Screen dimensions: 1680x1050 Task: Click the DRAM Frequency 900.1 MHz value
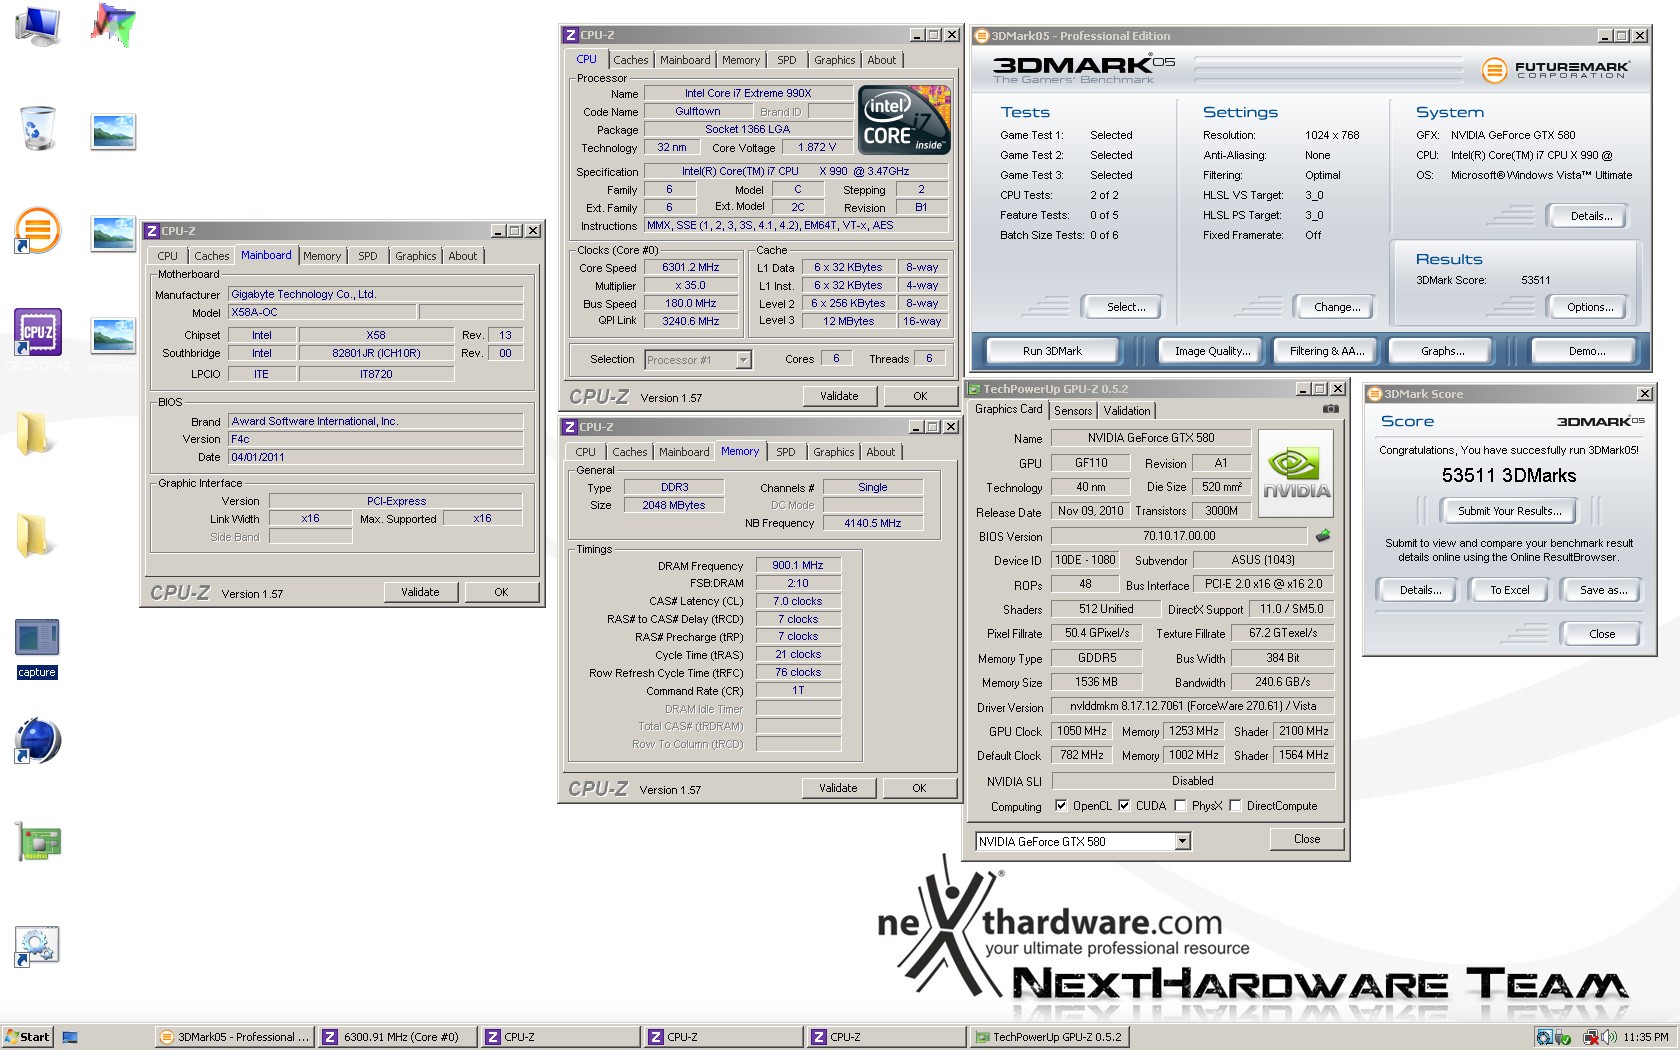[797, 565]
